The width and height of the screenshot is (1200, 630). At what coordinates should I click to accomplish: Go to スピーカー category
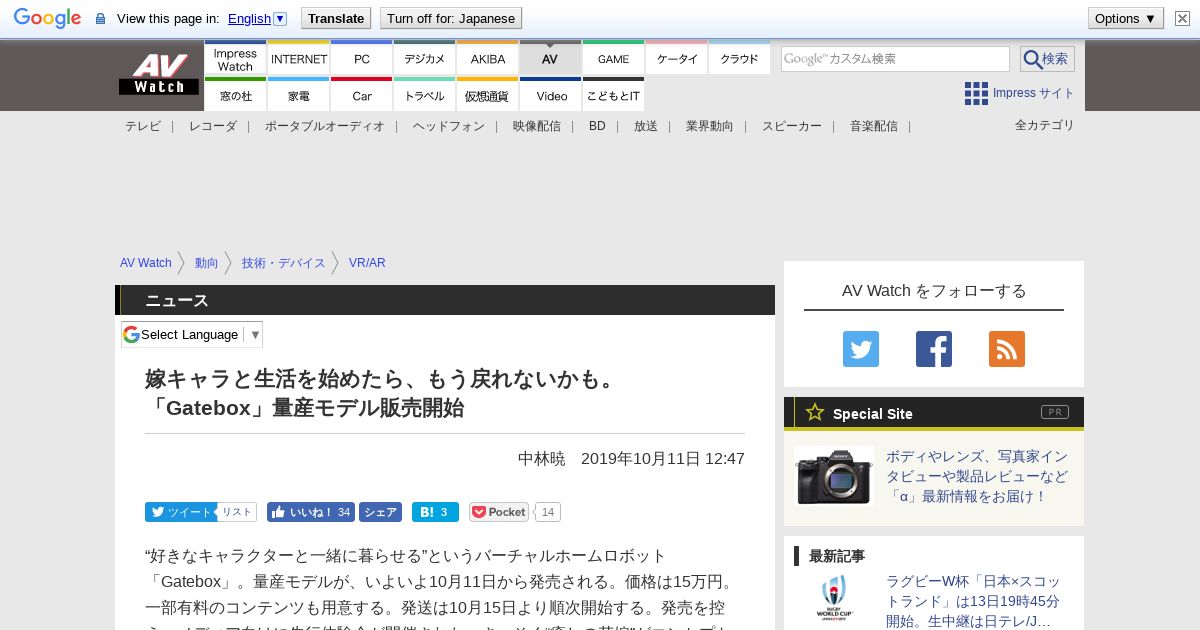point(792,126)
